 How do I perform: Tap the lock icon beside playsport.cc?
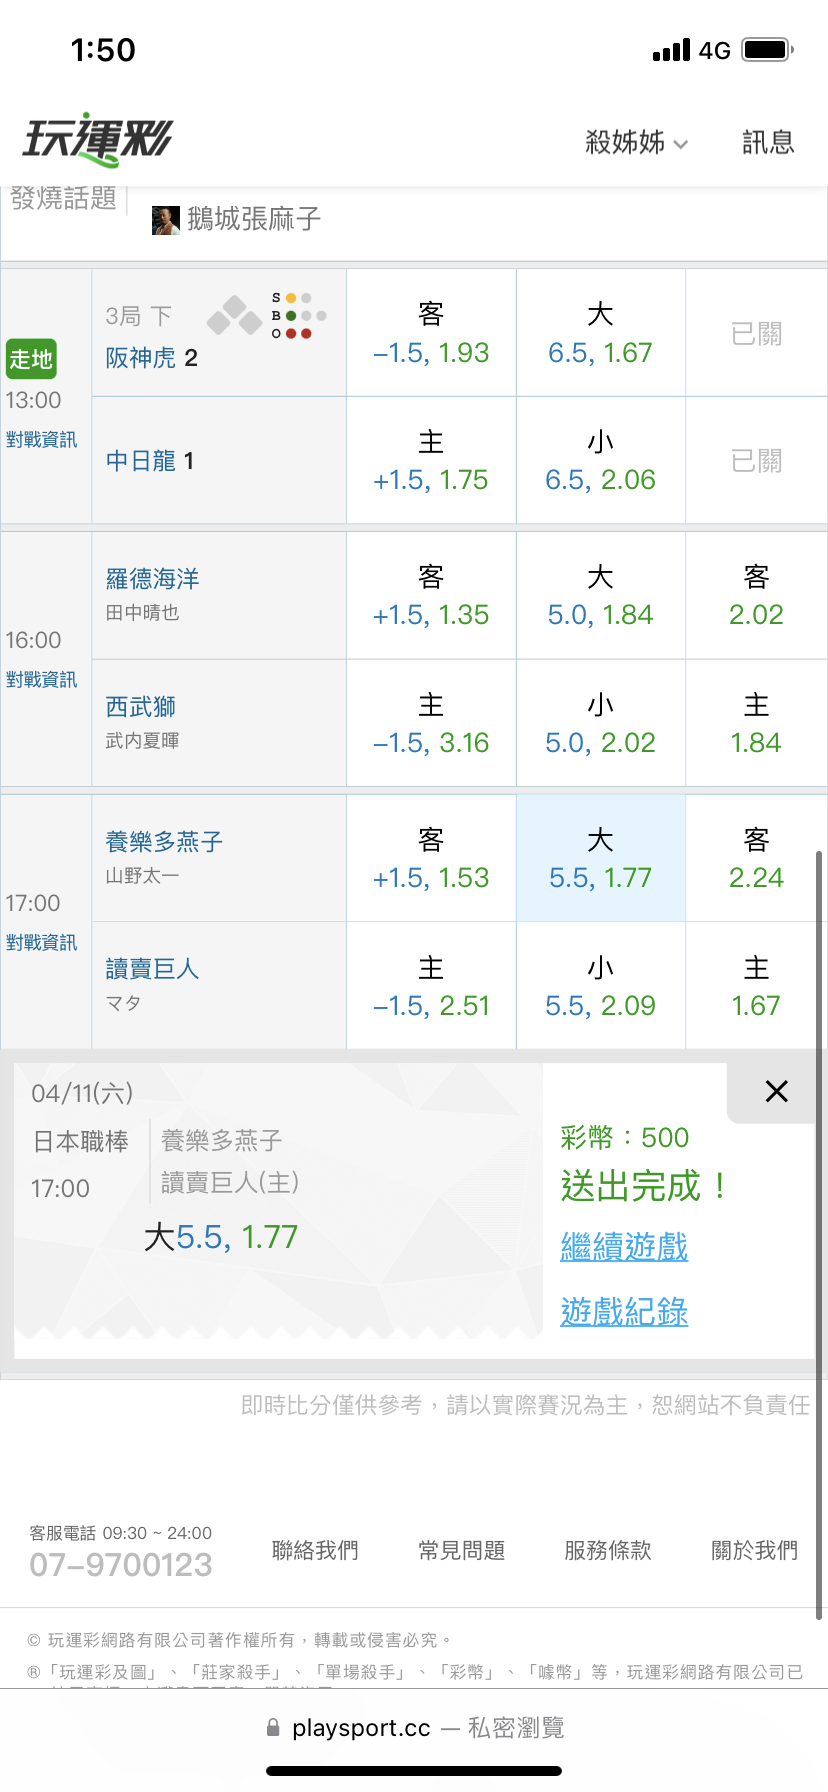pos(273,1728)
